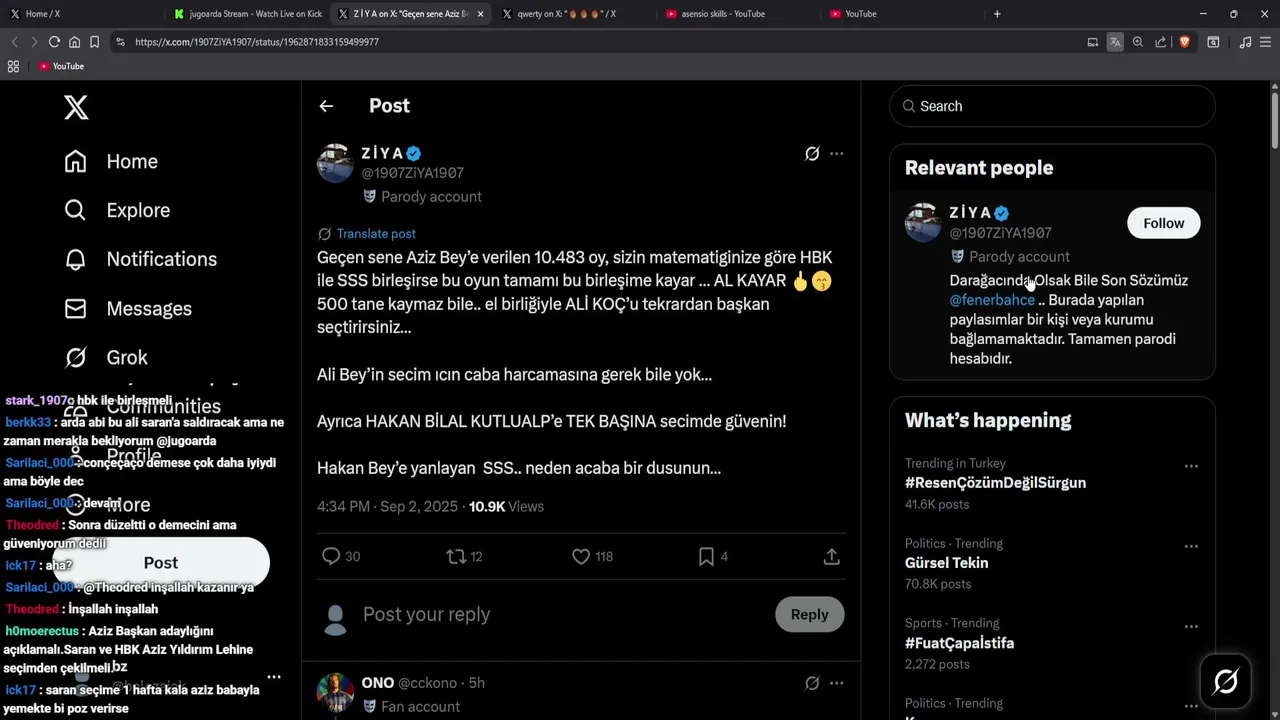The height and width of the screenshot is (720, 1280).
Task: Close the active ZİYA on X tab
Action: tap(481, 14)
